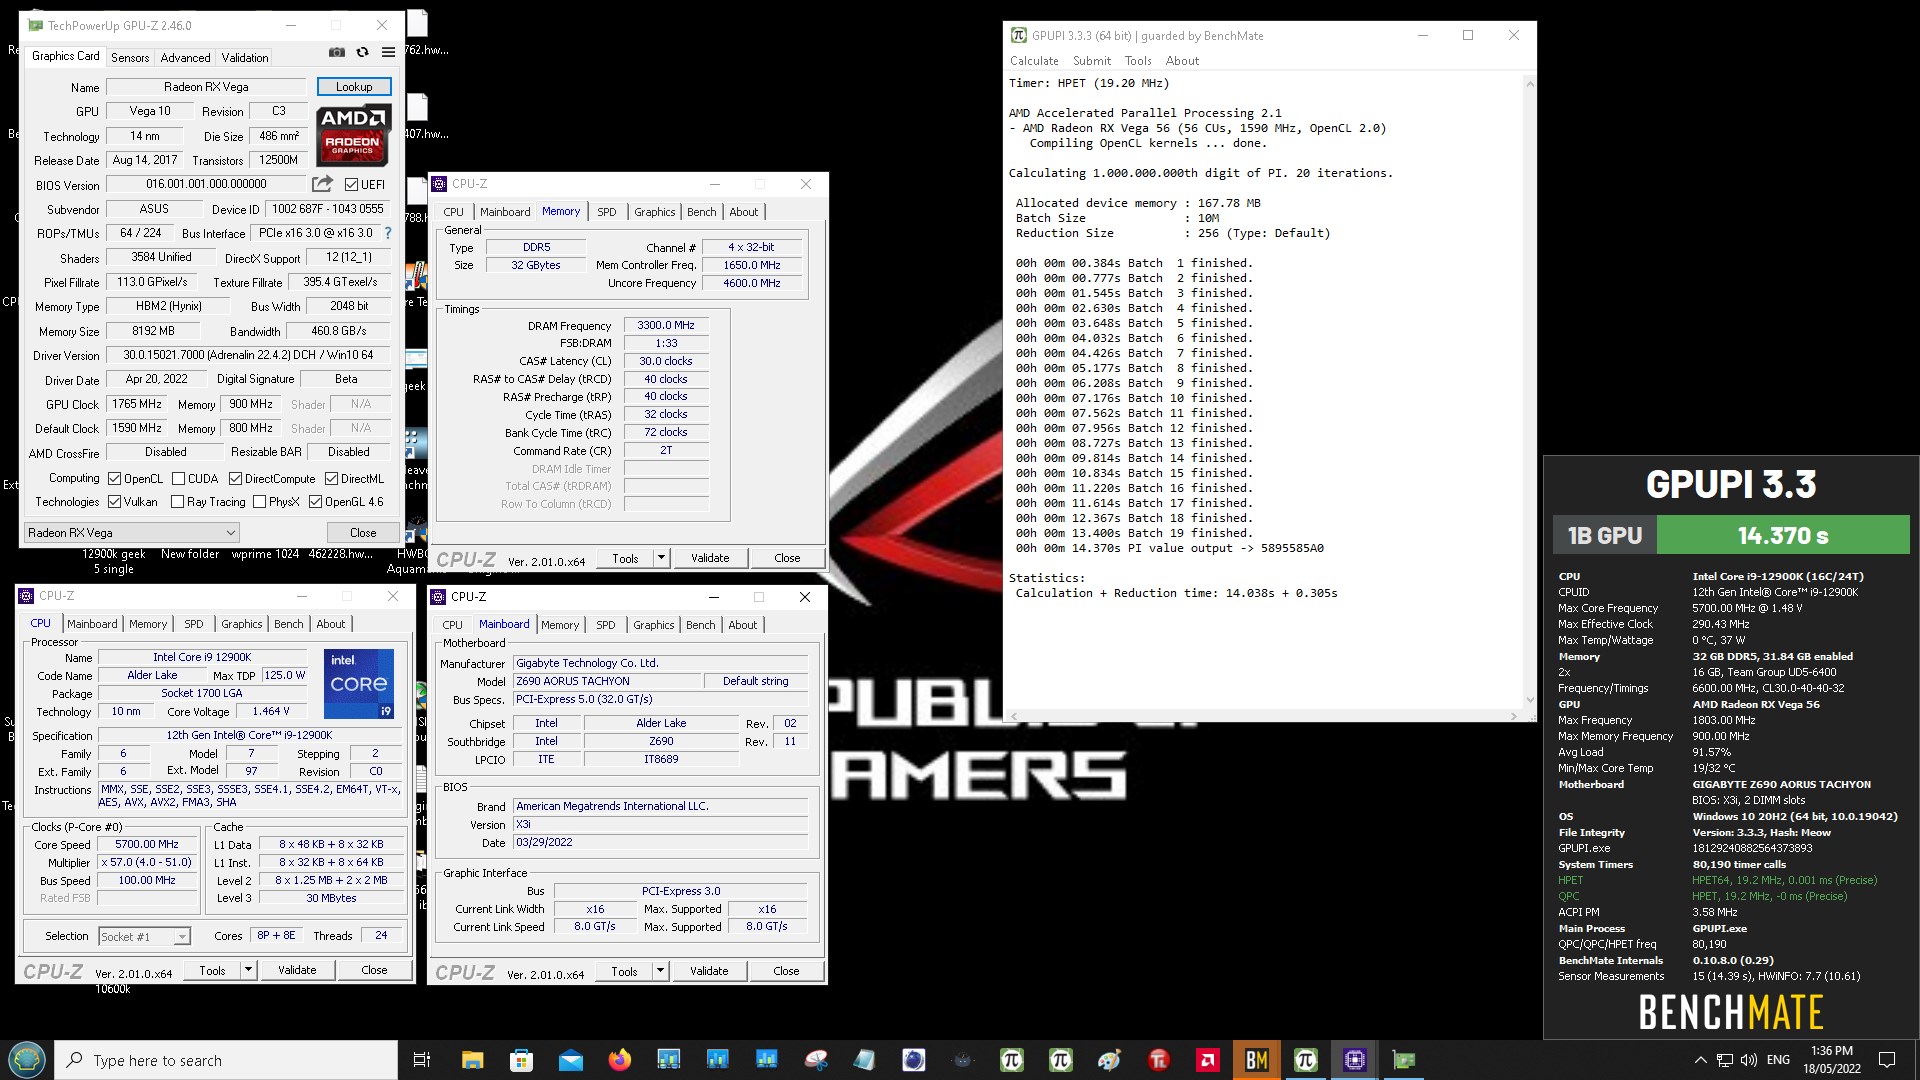Open the notification center icon

click(1887, 1060)
